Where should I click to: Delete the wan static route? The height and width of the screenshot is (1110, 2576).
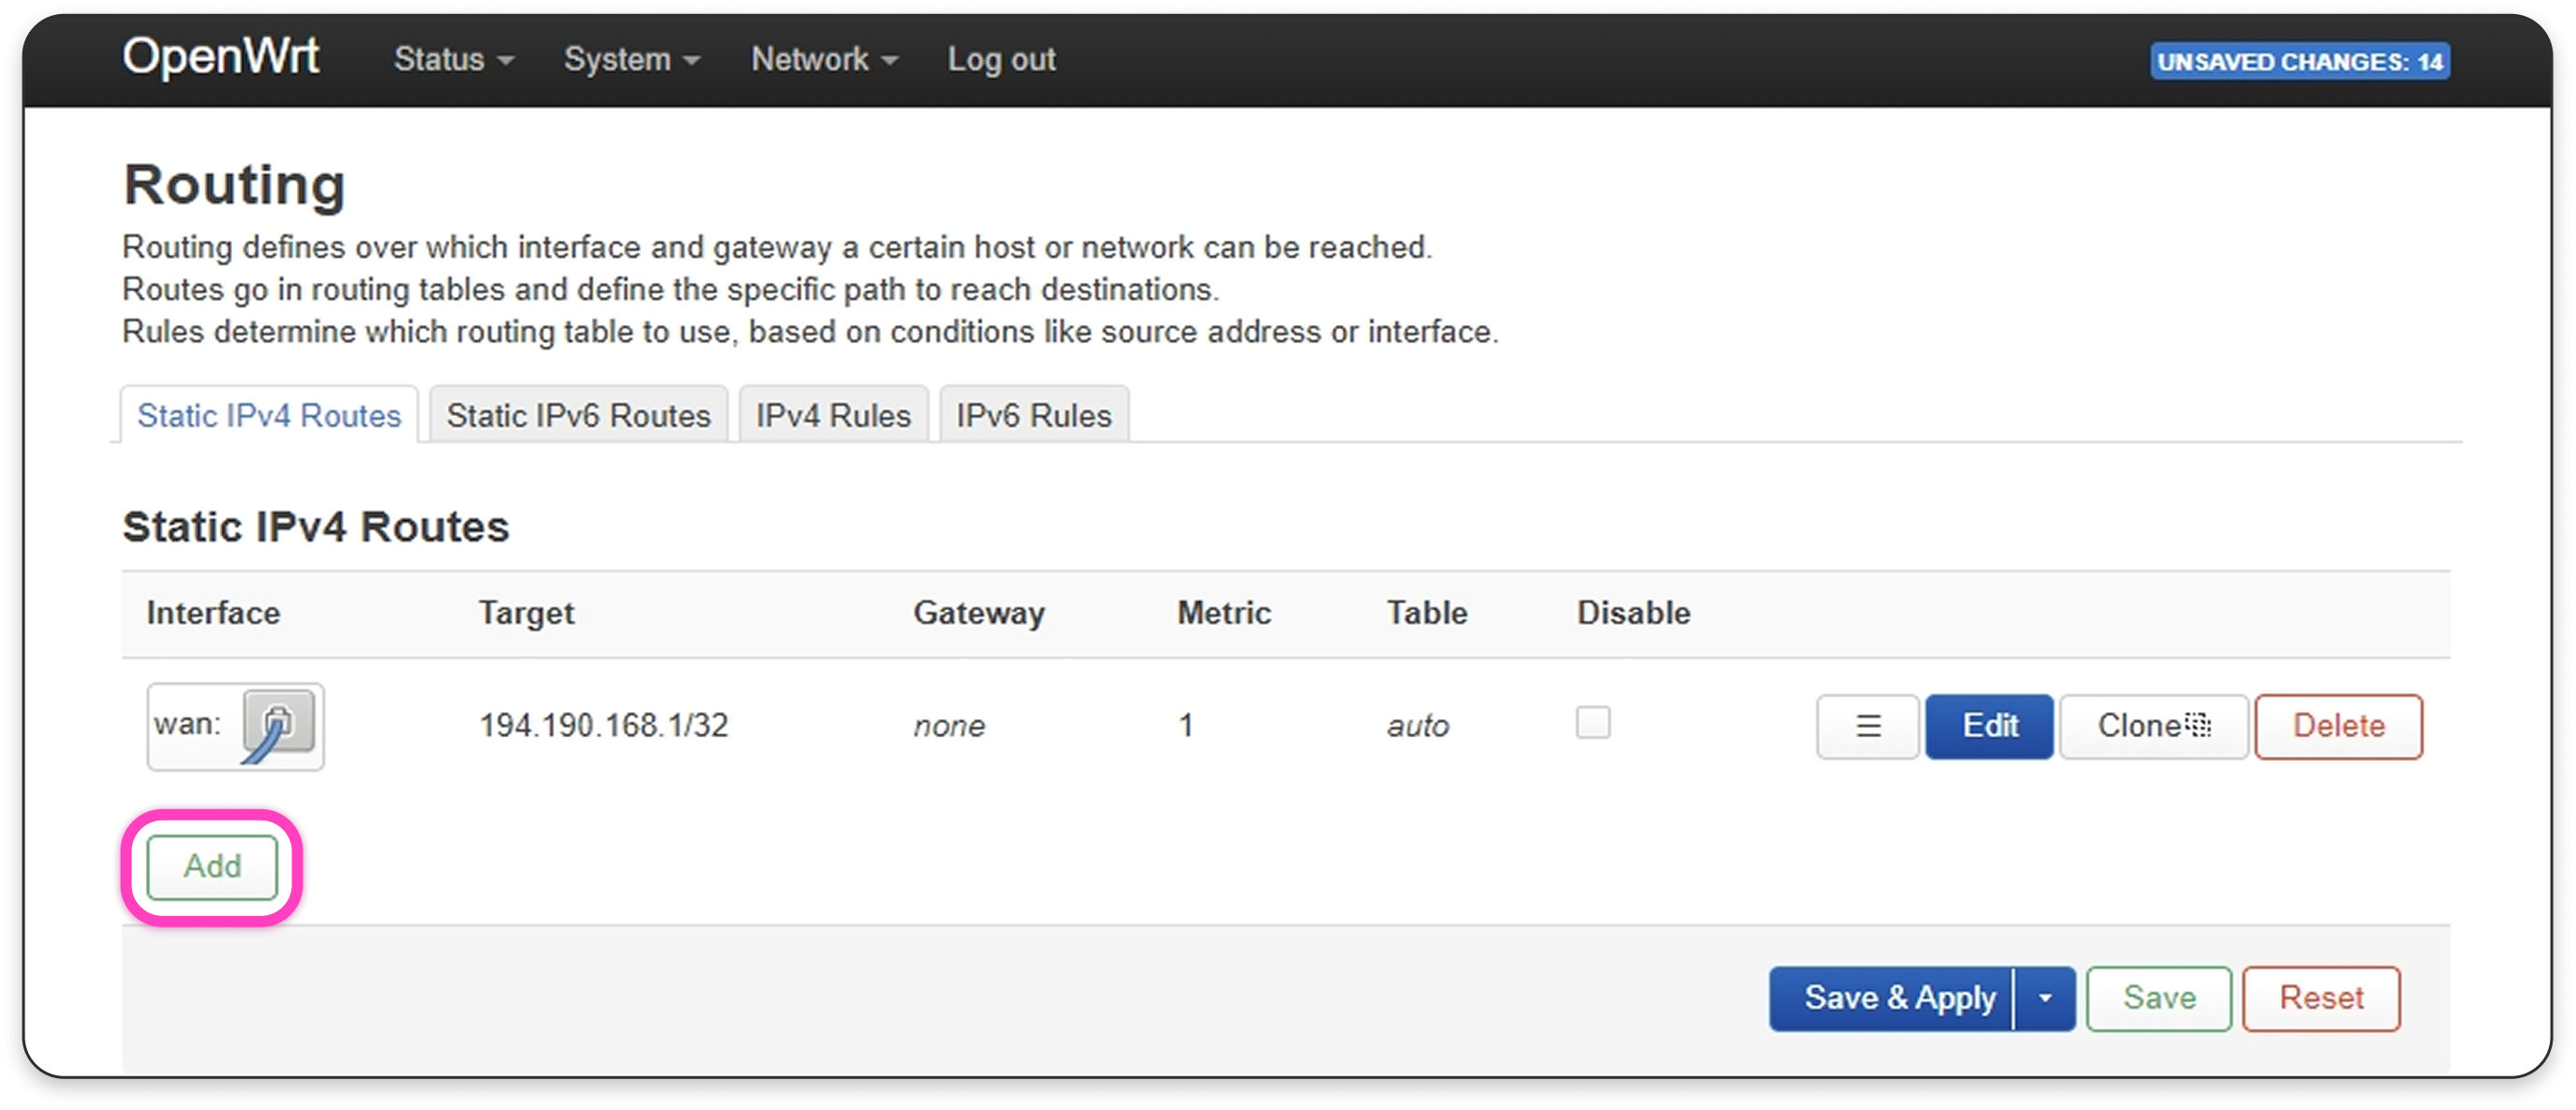[2338, 726]
